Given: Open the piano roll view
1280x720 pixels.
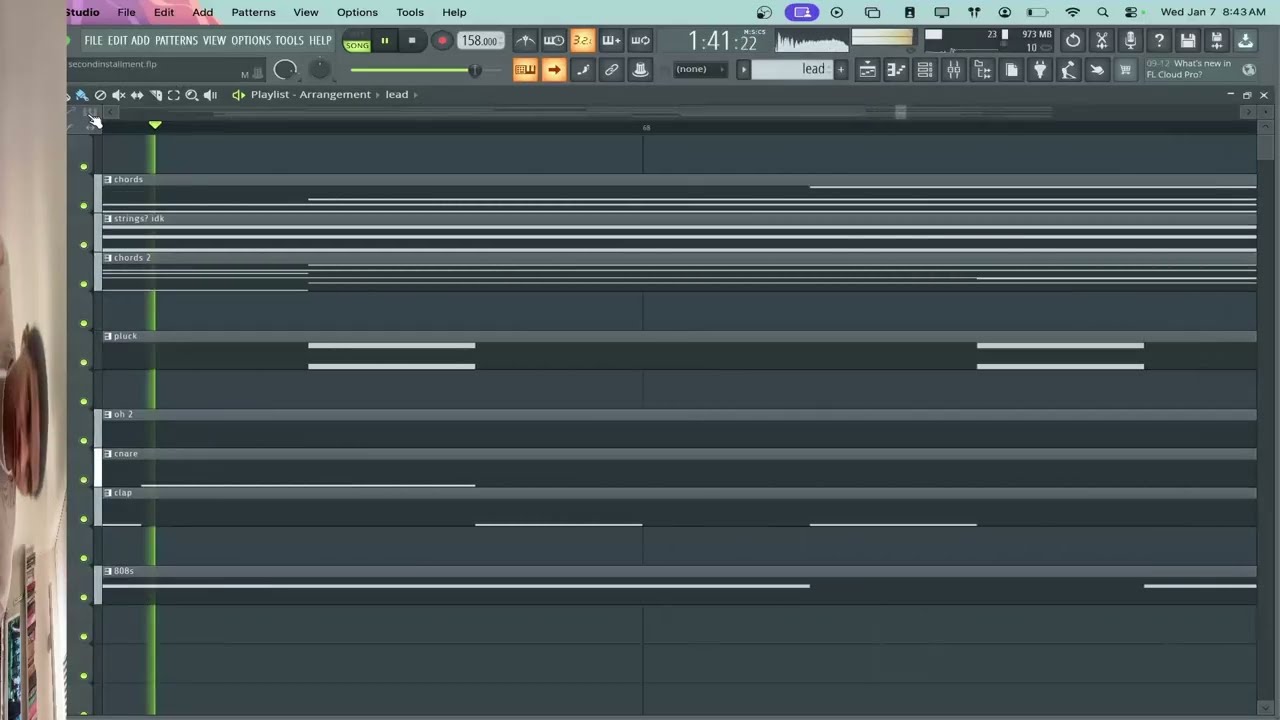Looking at the screenshot, I should pos(896,70).
